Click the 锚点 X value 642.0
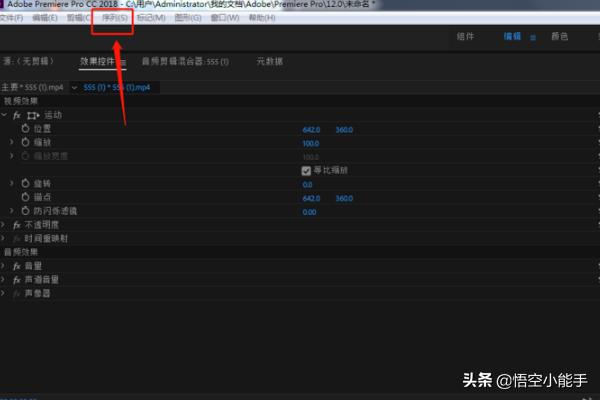 (311, 198)
